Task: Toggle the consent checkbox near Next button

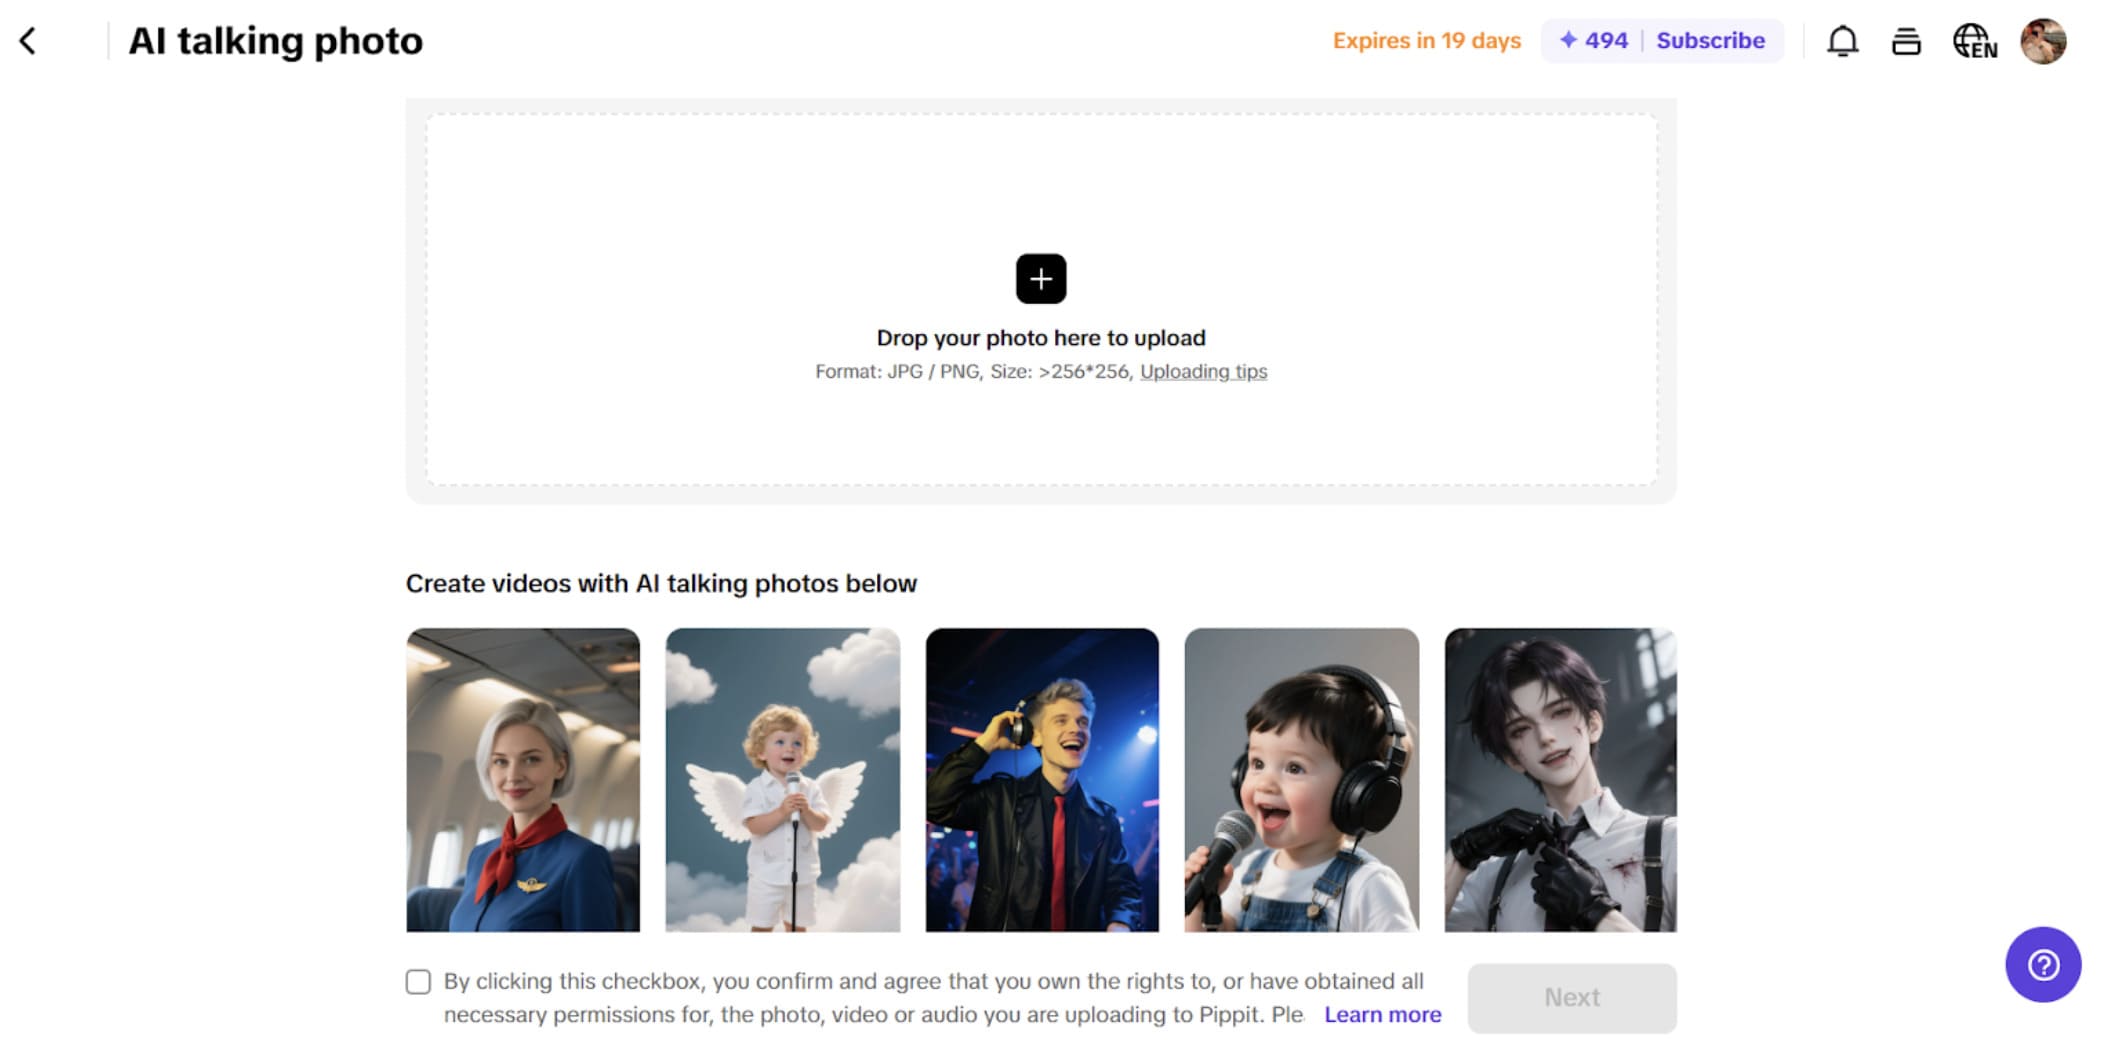Action: [417, 982]
